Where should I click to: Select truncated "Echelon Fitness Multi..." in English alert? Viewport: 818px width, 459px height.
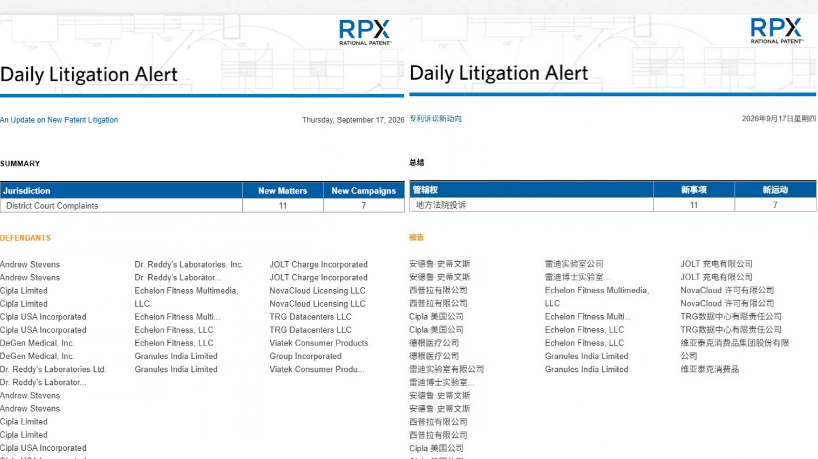(x=177, y=317)
